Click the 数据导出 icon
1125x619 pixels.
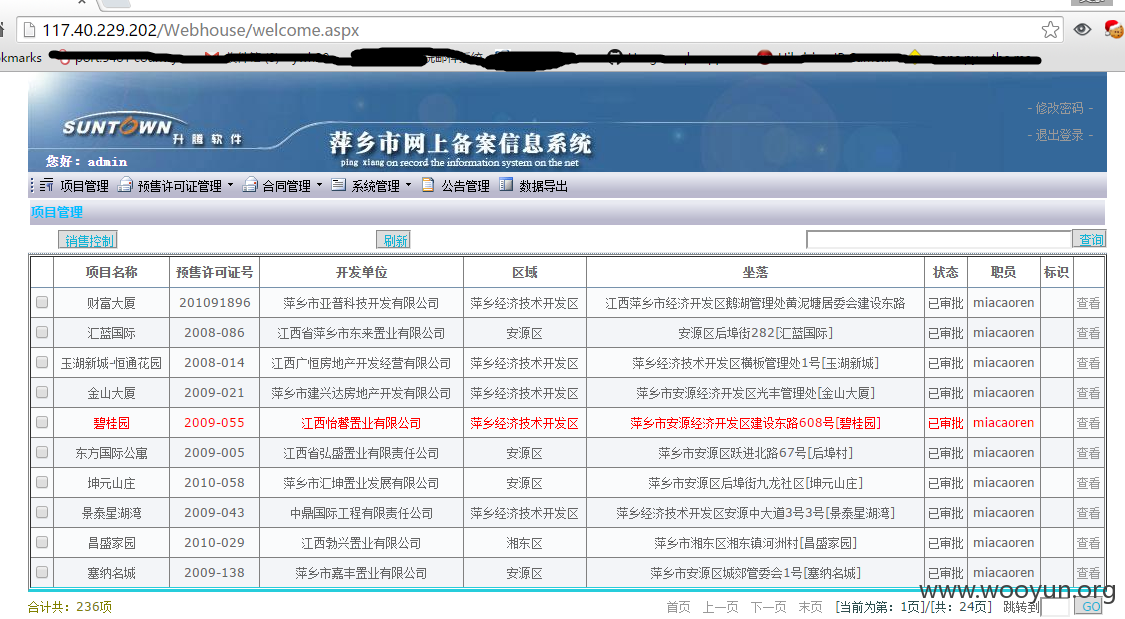pyautogui.click(x=506, y=185)
